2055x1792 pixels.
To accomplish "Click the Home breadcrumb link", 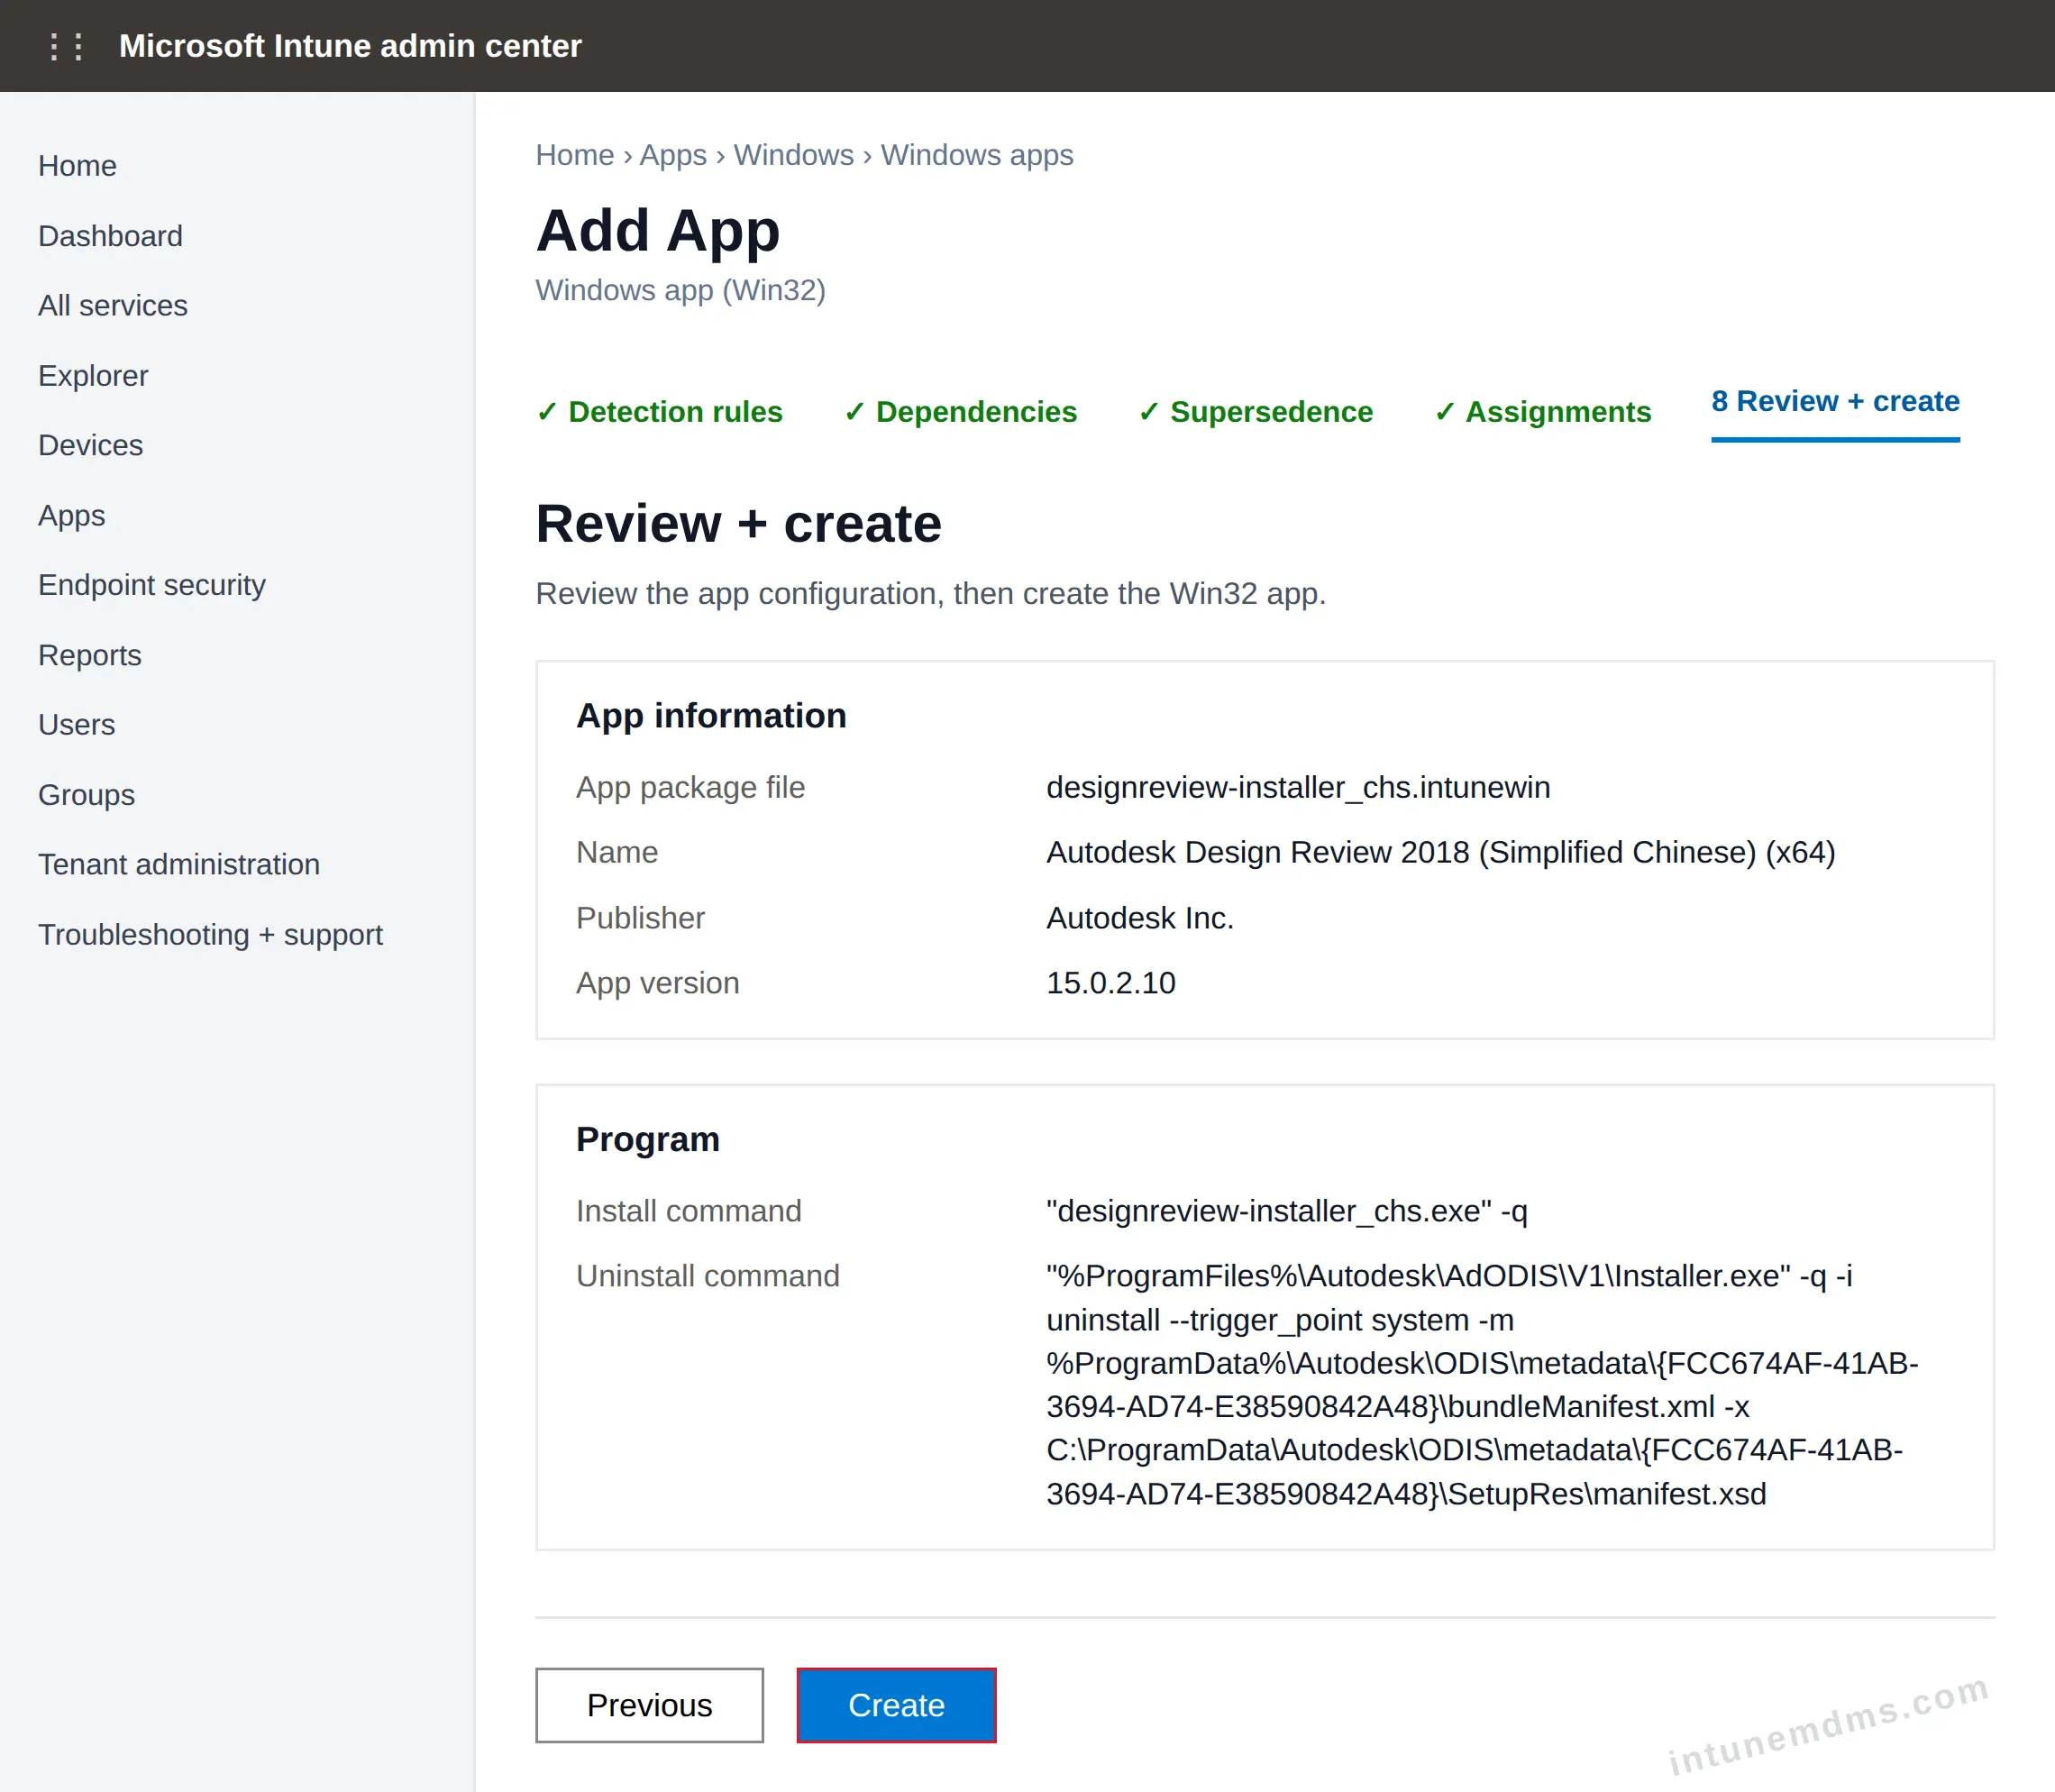I will click(x=574, y=155).
